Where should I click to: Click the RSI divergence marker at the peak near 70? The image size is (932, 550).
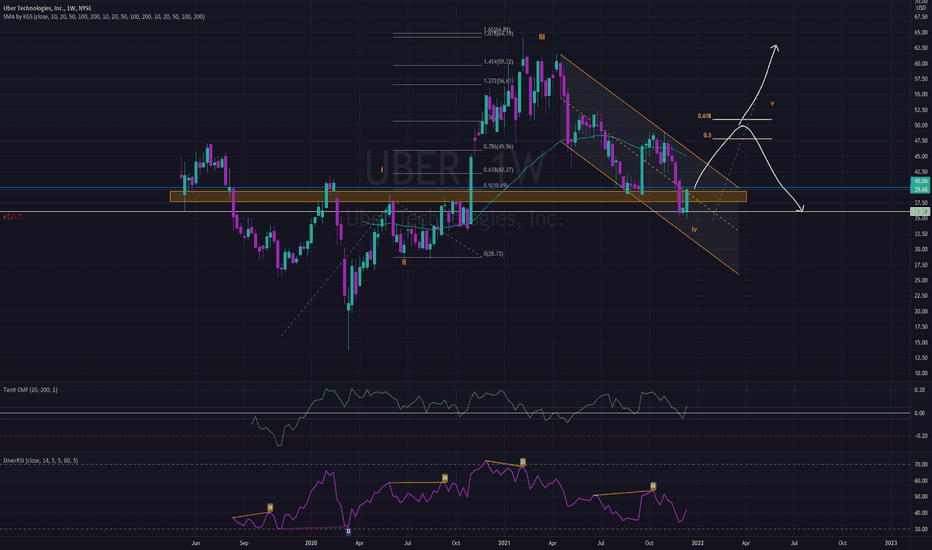tap(523, 461)
